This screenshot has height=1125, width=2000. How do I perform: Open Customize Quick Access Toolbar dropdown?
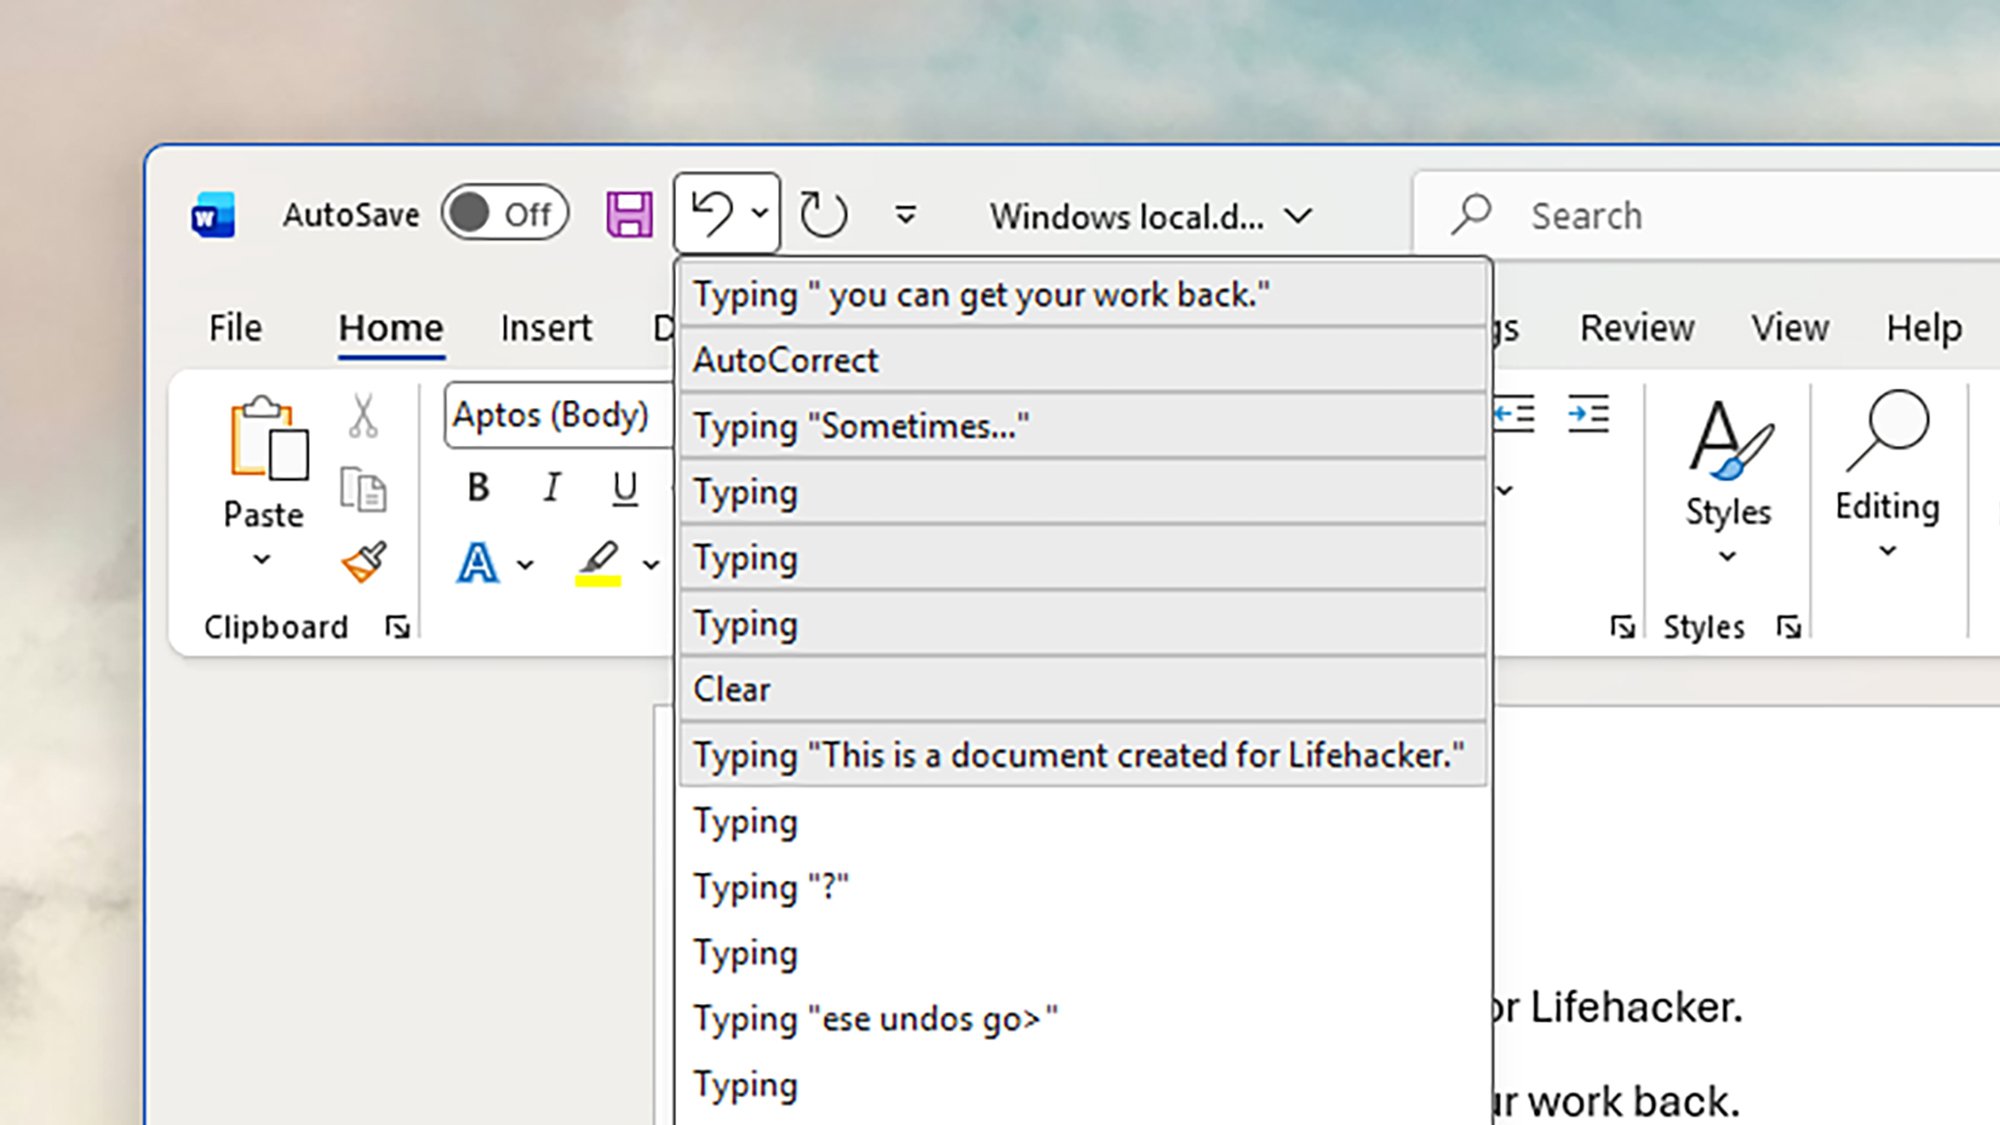905,215
